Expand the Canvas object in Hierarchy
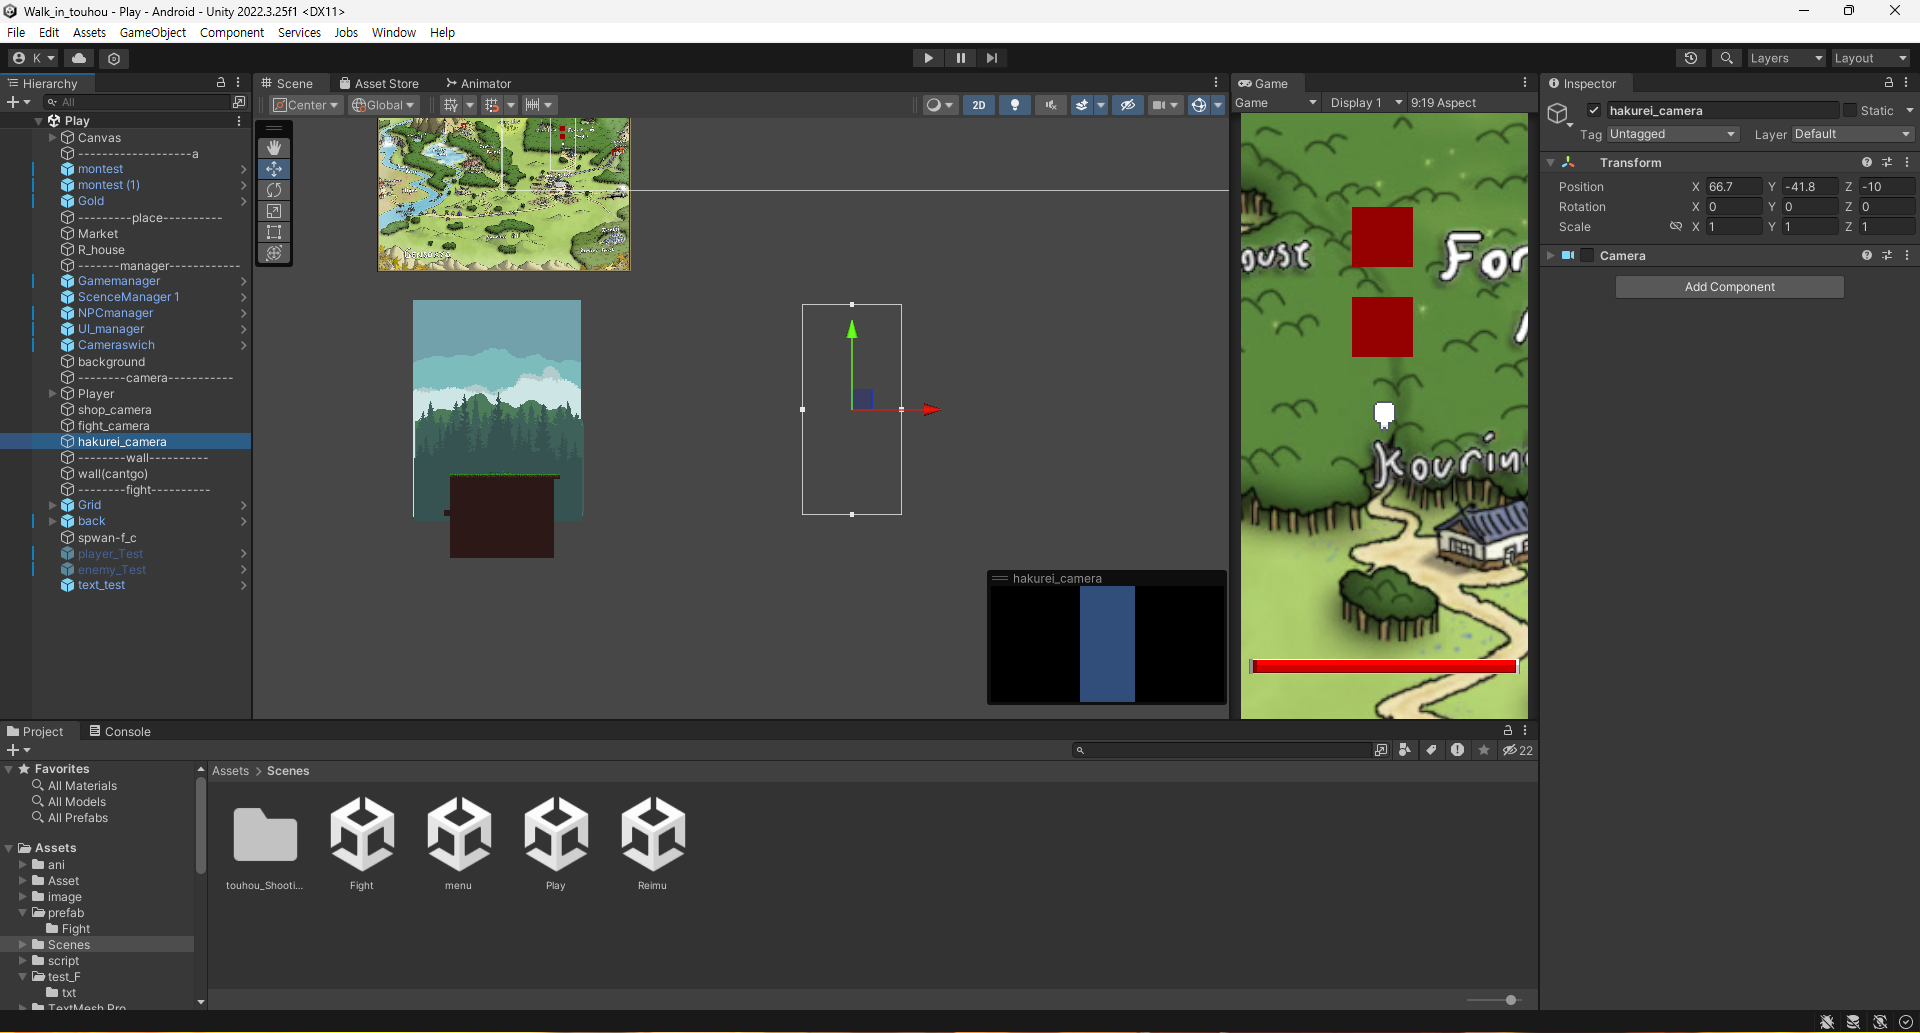Screen dimensions: 1920x1033 point(53,137)
